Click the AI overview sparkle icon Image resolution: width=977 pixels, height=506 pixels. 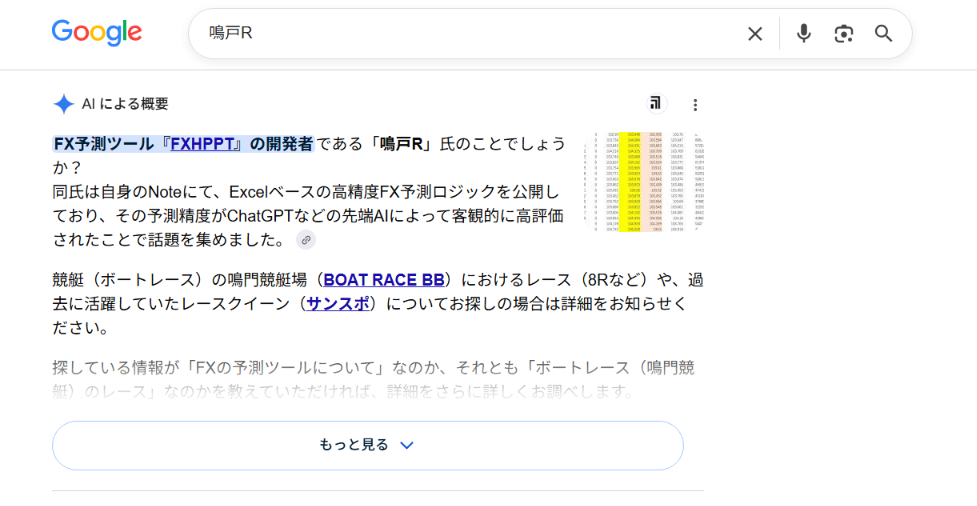click(64, 104)
